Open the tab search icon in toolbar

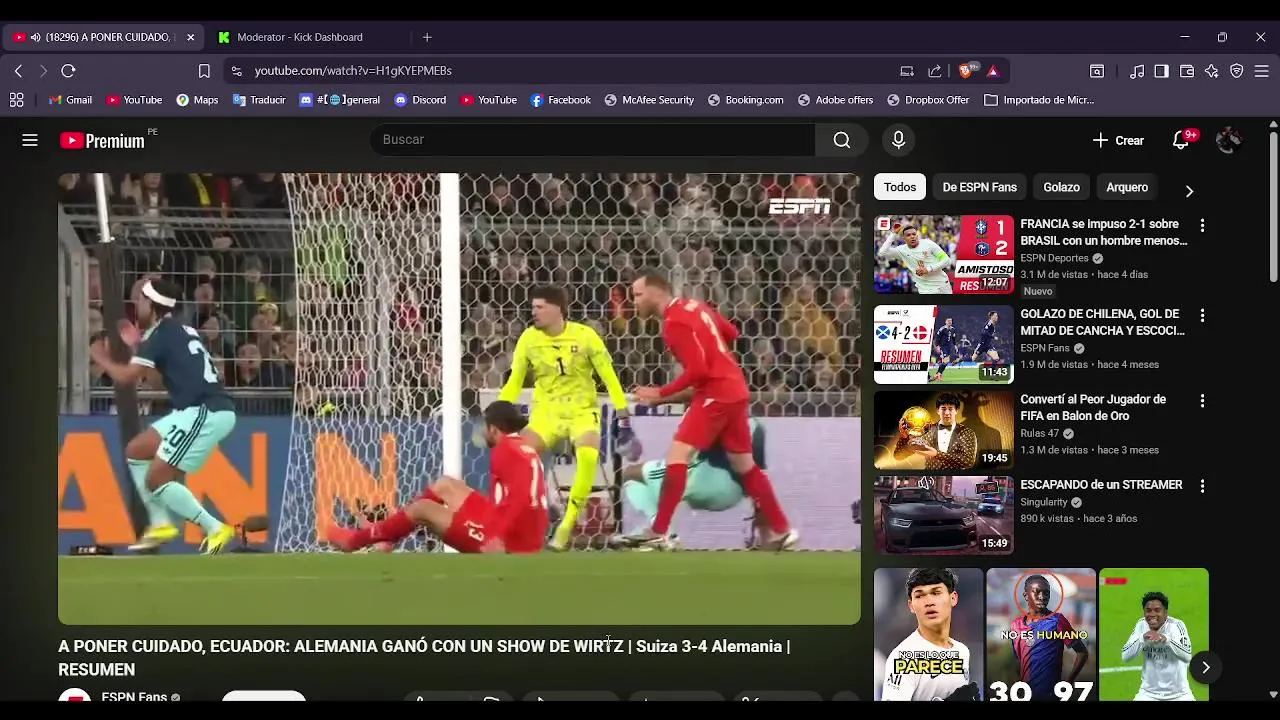point(1097,71)
